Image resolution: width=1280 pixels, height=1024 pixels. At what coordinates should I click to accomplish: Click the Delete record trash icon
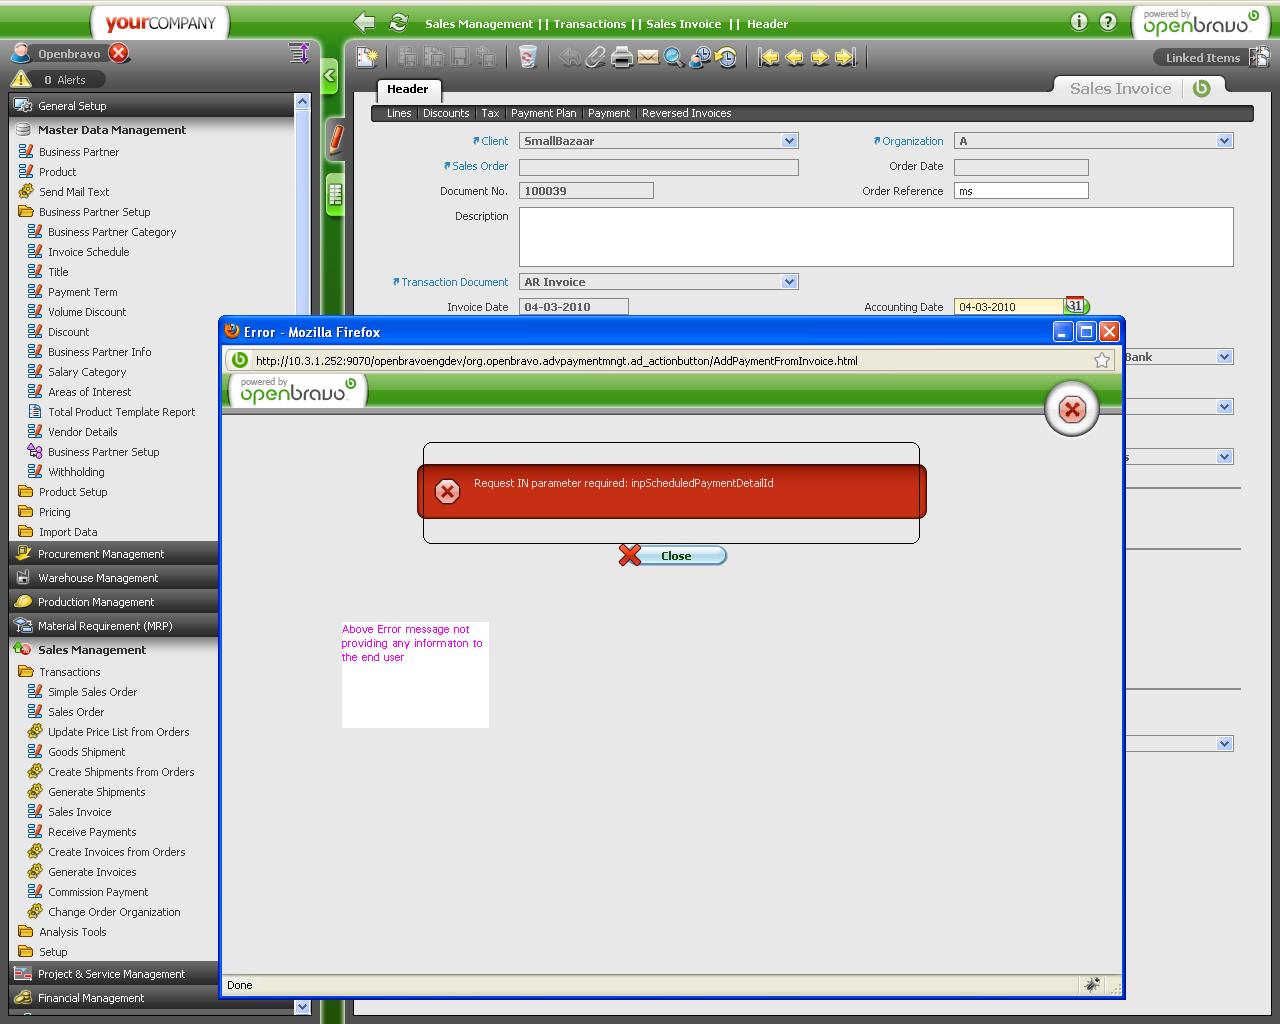528,58
